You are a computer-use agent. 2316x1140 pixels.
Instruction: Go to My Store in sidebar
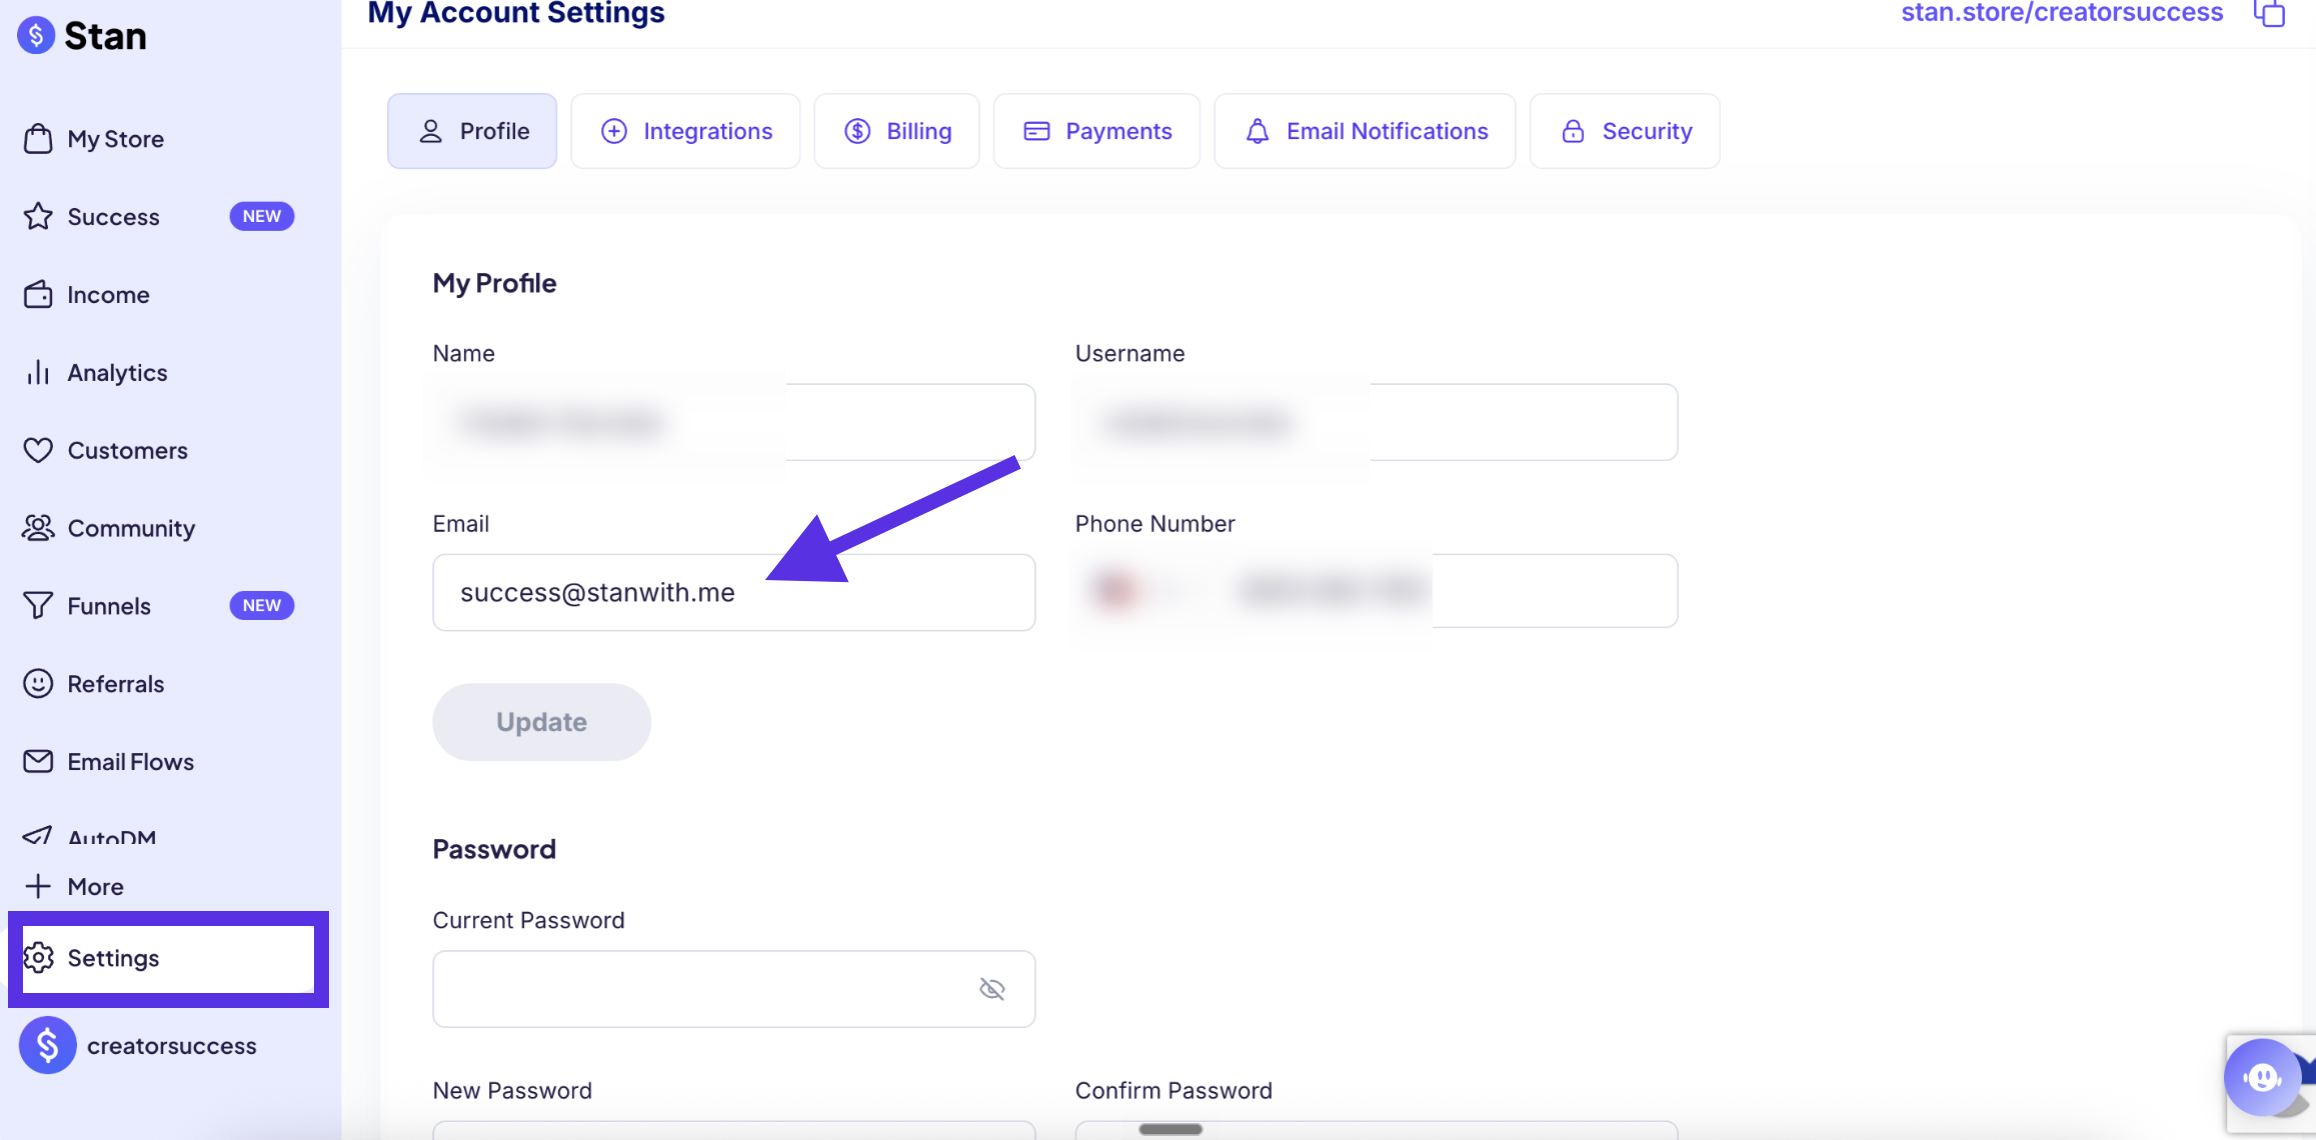tap(116, 139)
